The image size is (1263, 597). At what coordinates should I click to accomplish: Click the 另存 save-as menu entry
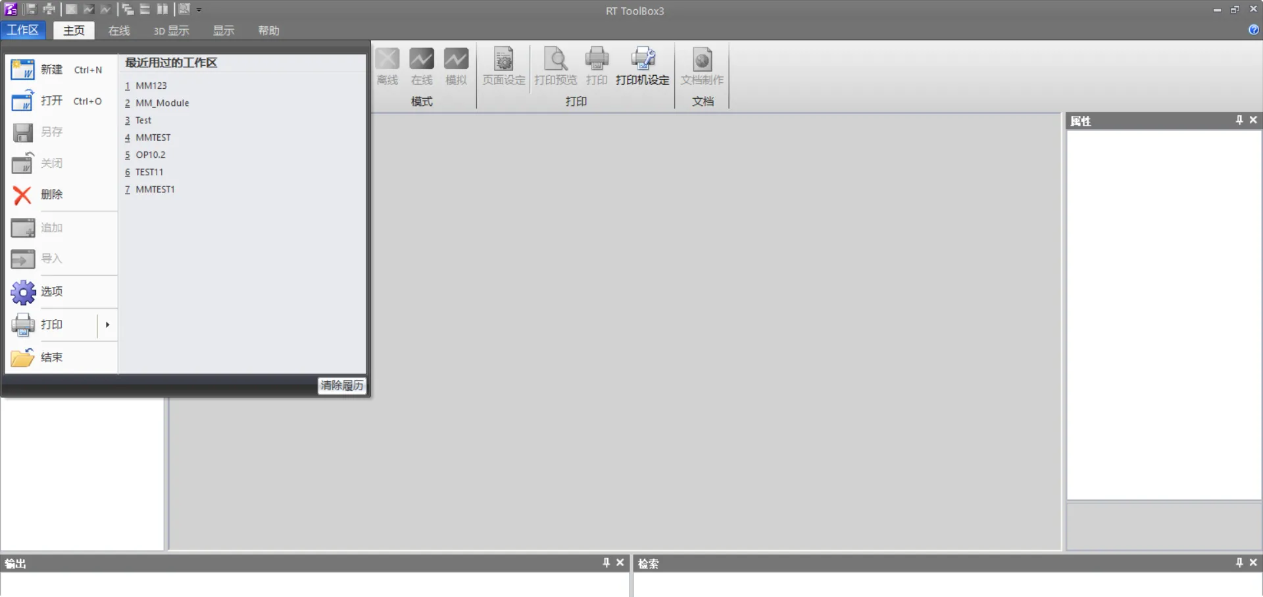pos(61,132)
